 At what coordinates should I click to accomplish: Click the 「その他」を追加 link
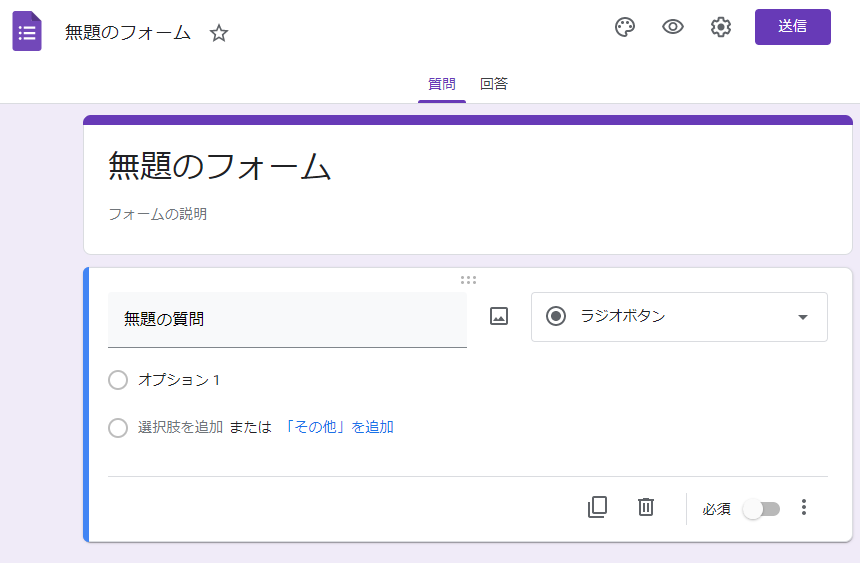339,427
